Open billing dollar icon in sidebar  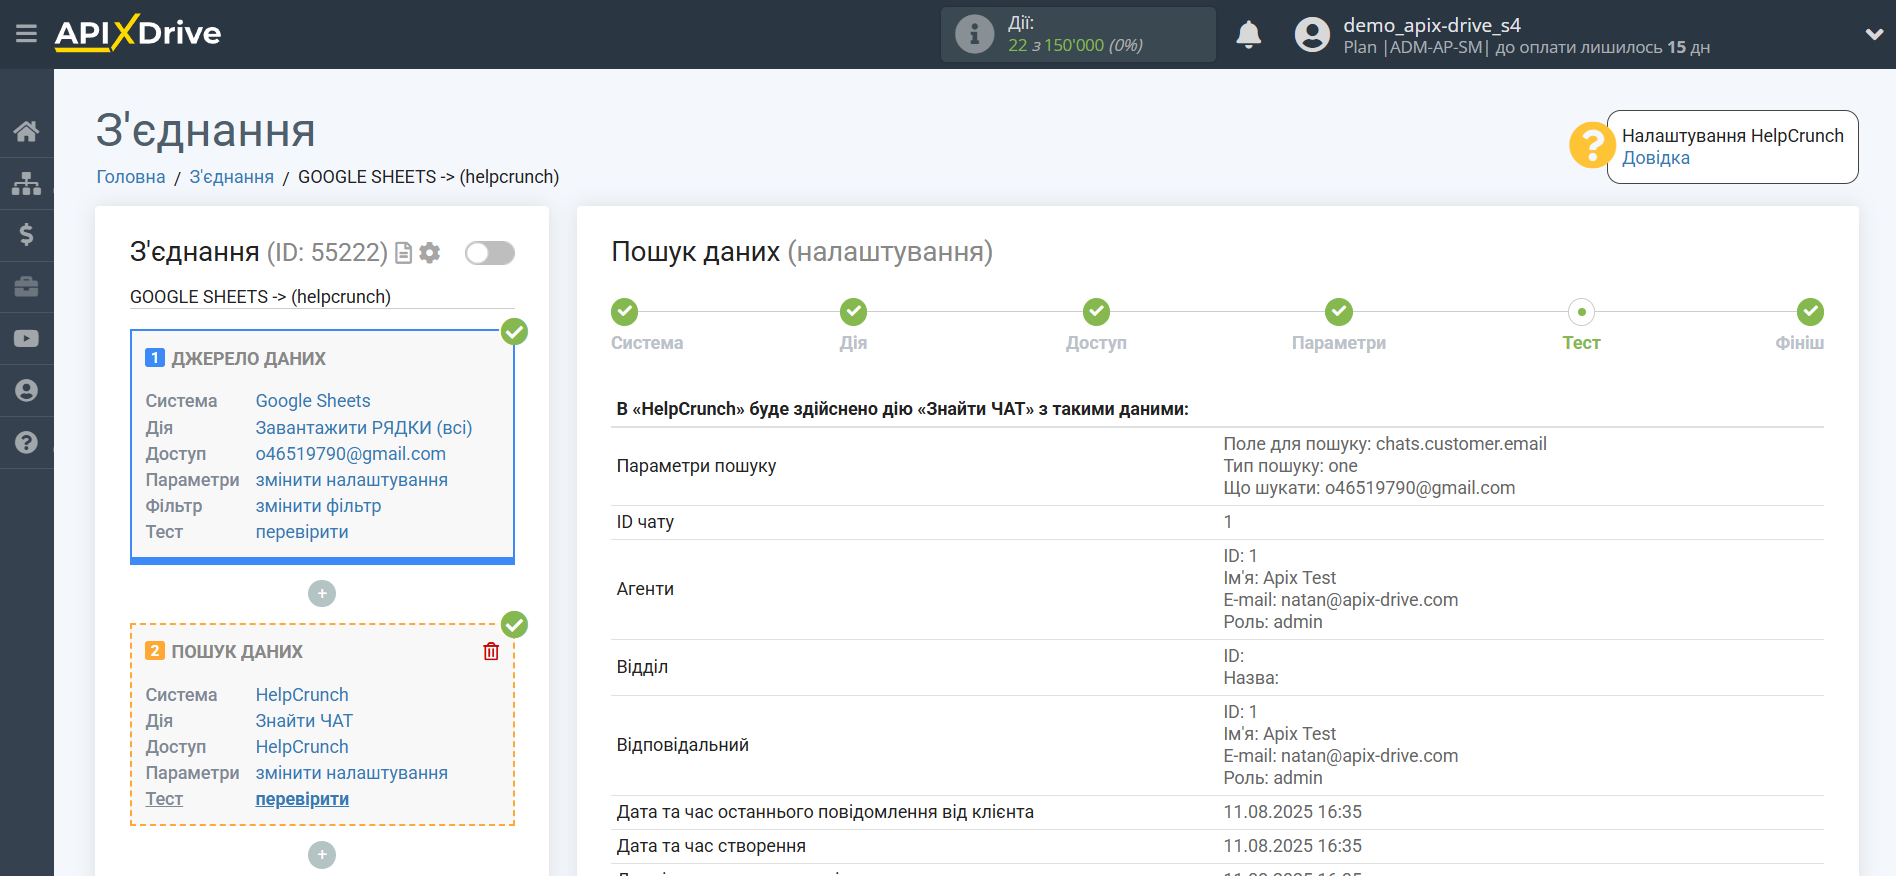(x=27, y=235)
